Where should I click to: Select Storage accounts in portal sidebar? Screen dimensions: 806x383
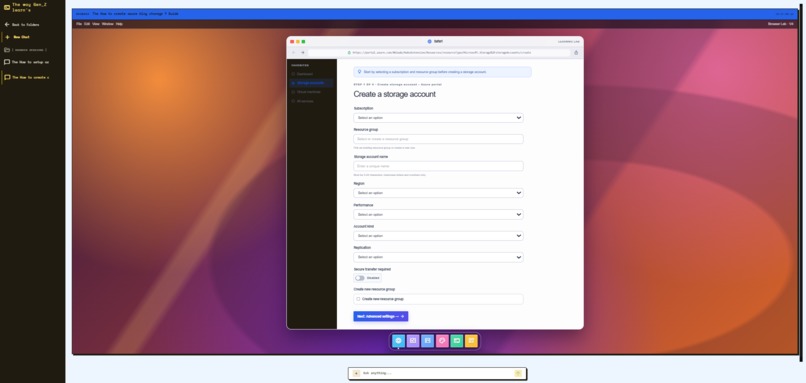pos(311,83)
